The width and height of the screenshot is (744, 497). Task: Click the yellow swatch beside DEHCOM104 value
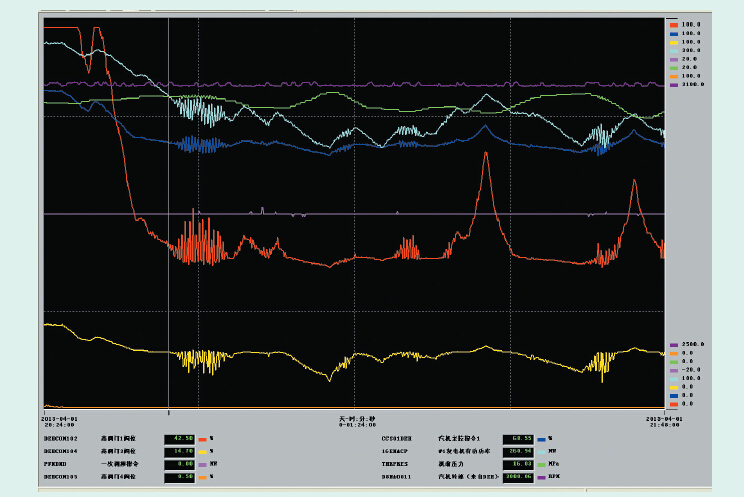pyautogui.click(x=202, y=452)
